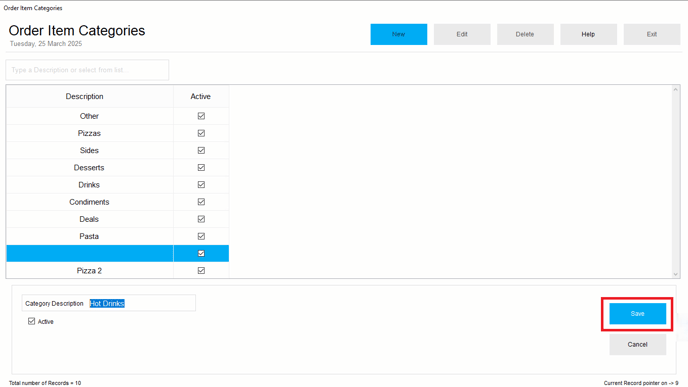
Task: Click the blue New button
Action: pos(398,34)
